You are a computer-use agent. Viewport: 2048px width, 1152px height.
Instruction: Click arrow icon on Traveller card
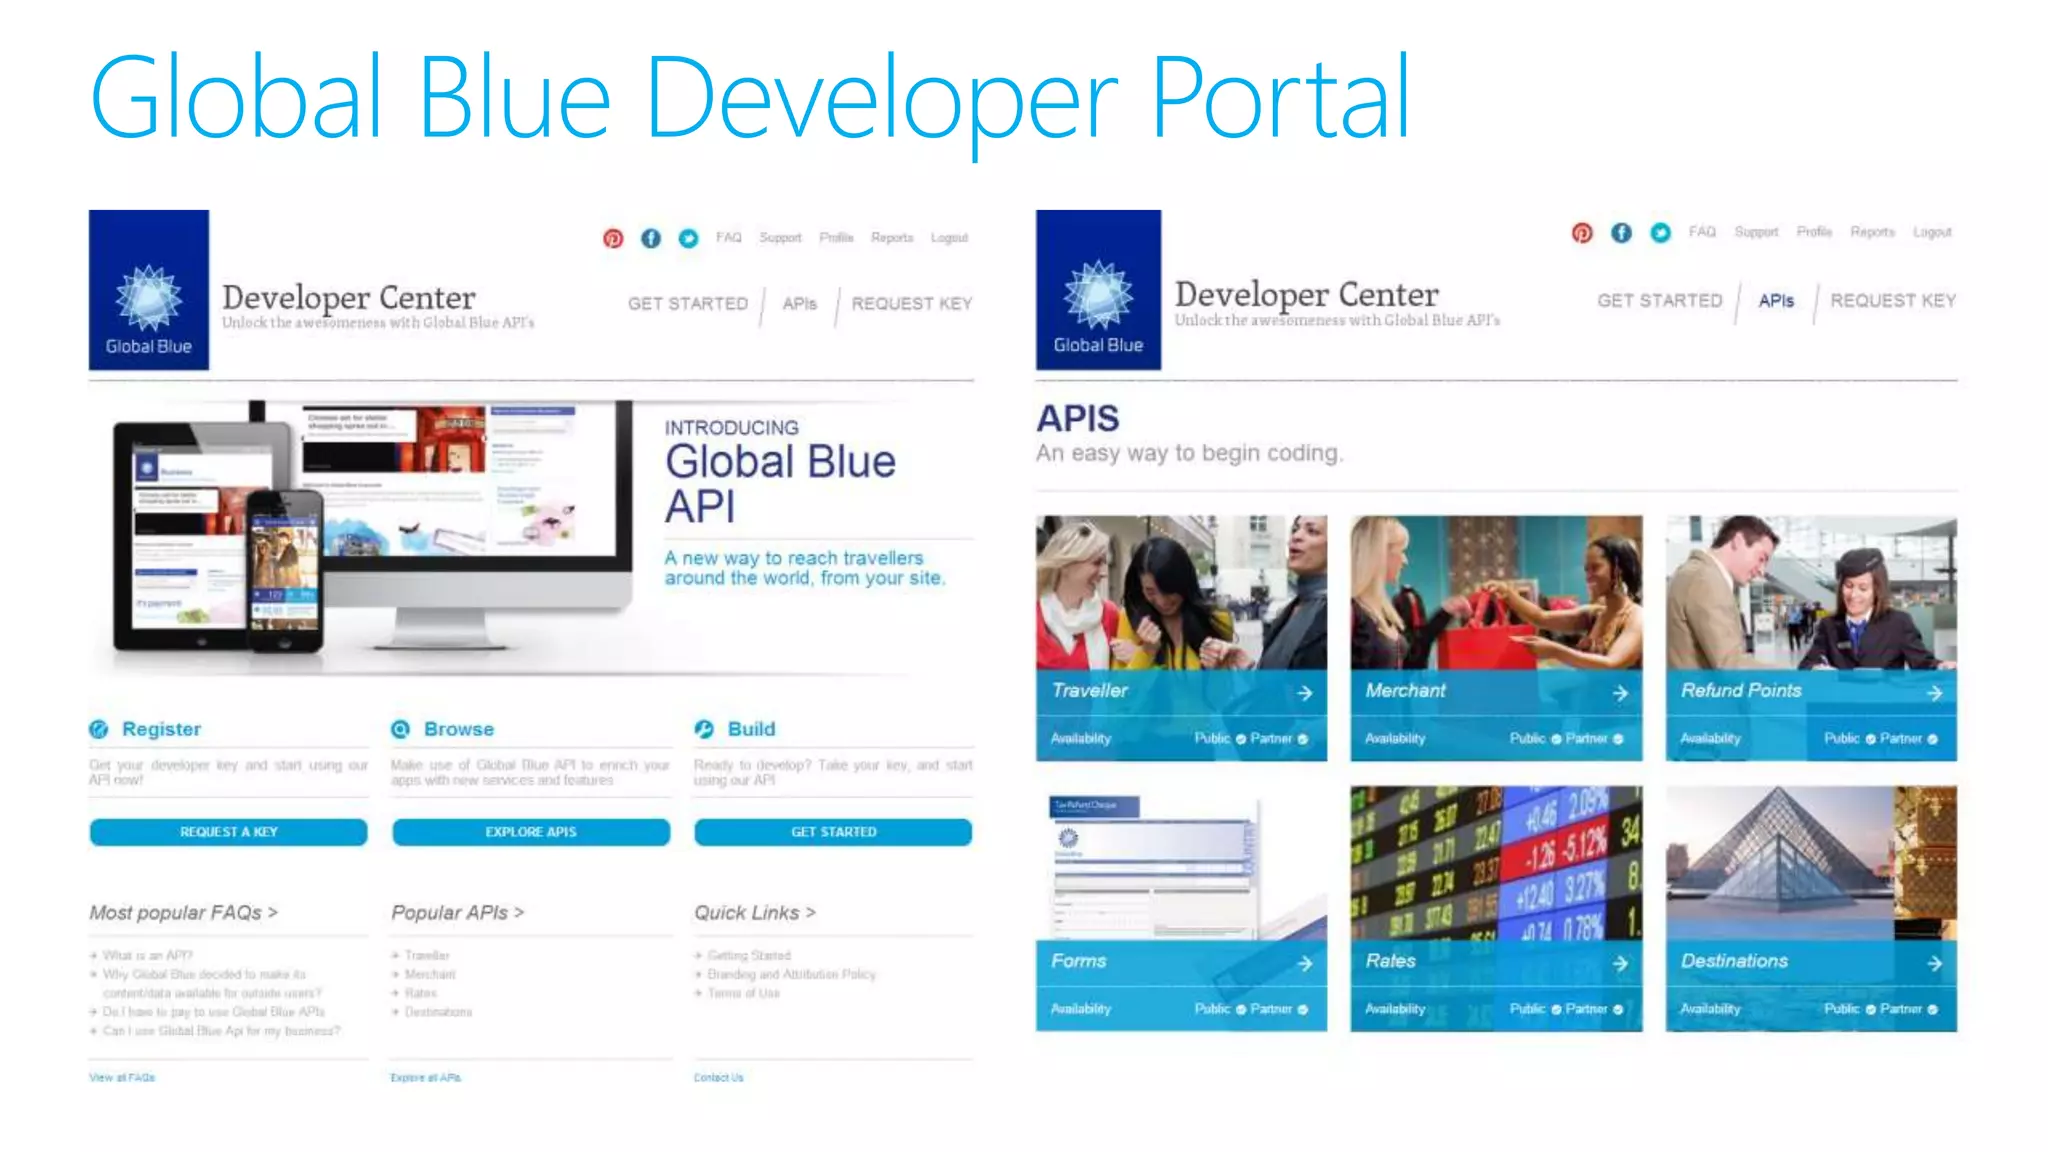tap(1305, 692)
